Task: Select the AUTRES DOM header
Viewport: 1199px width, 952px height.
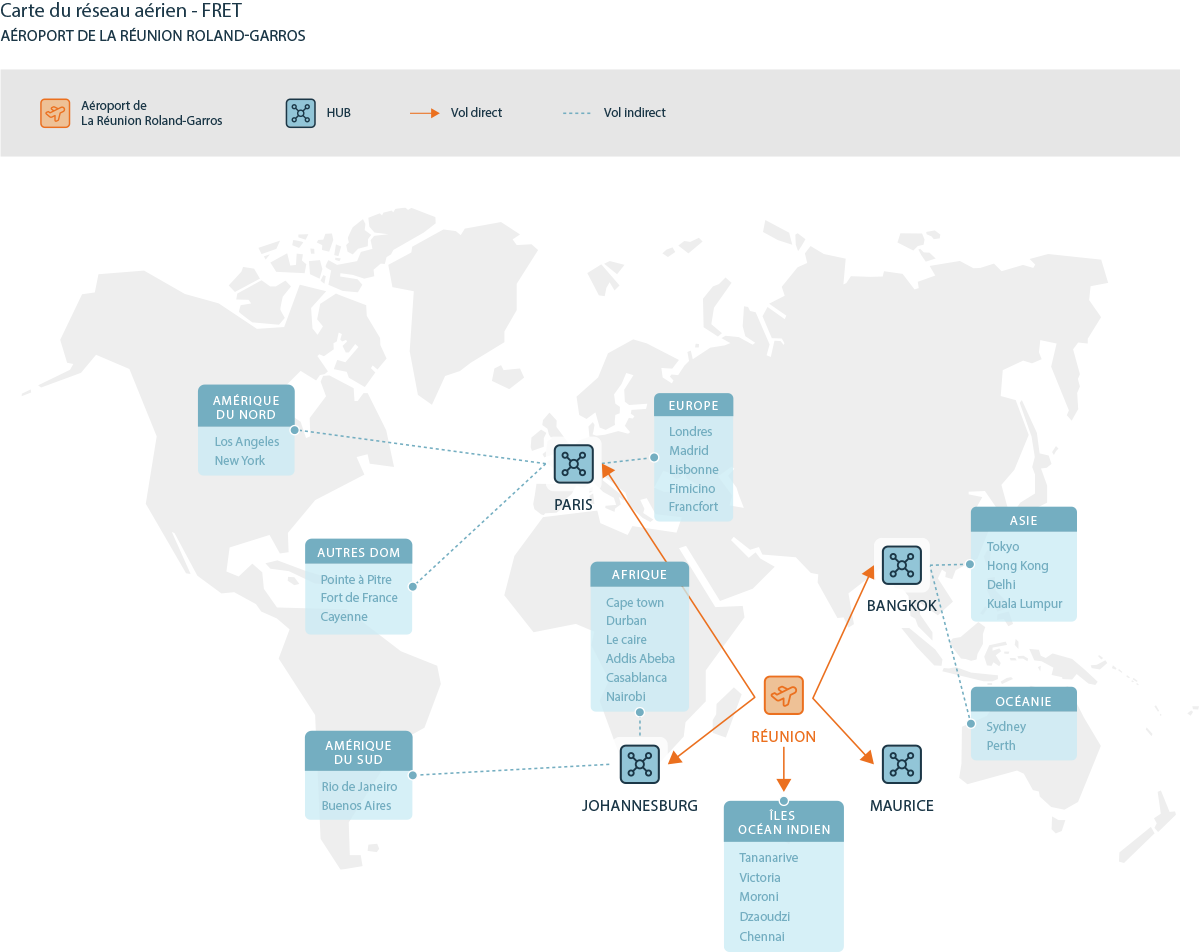Action: (x=358, y=551)
